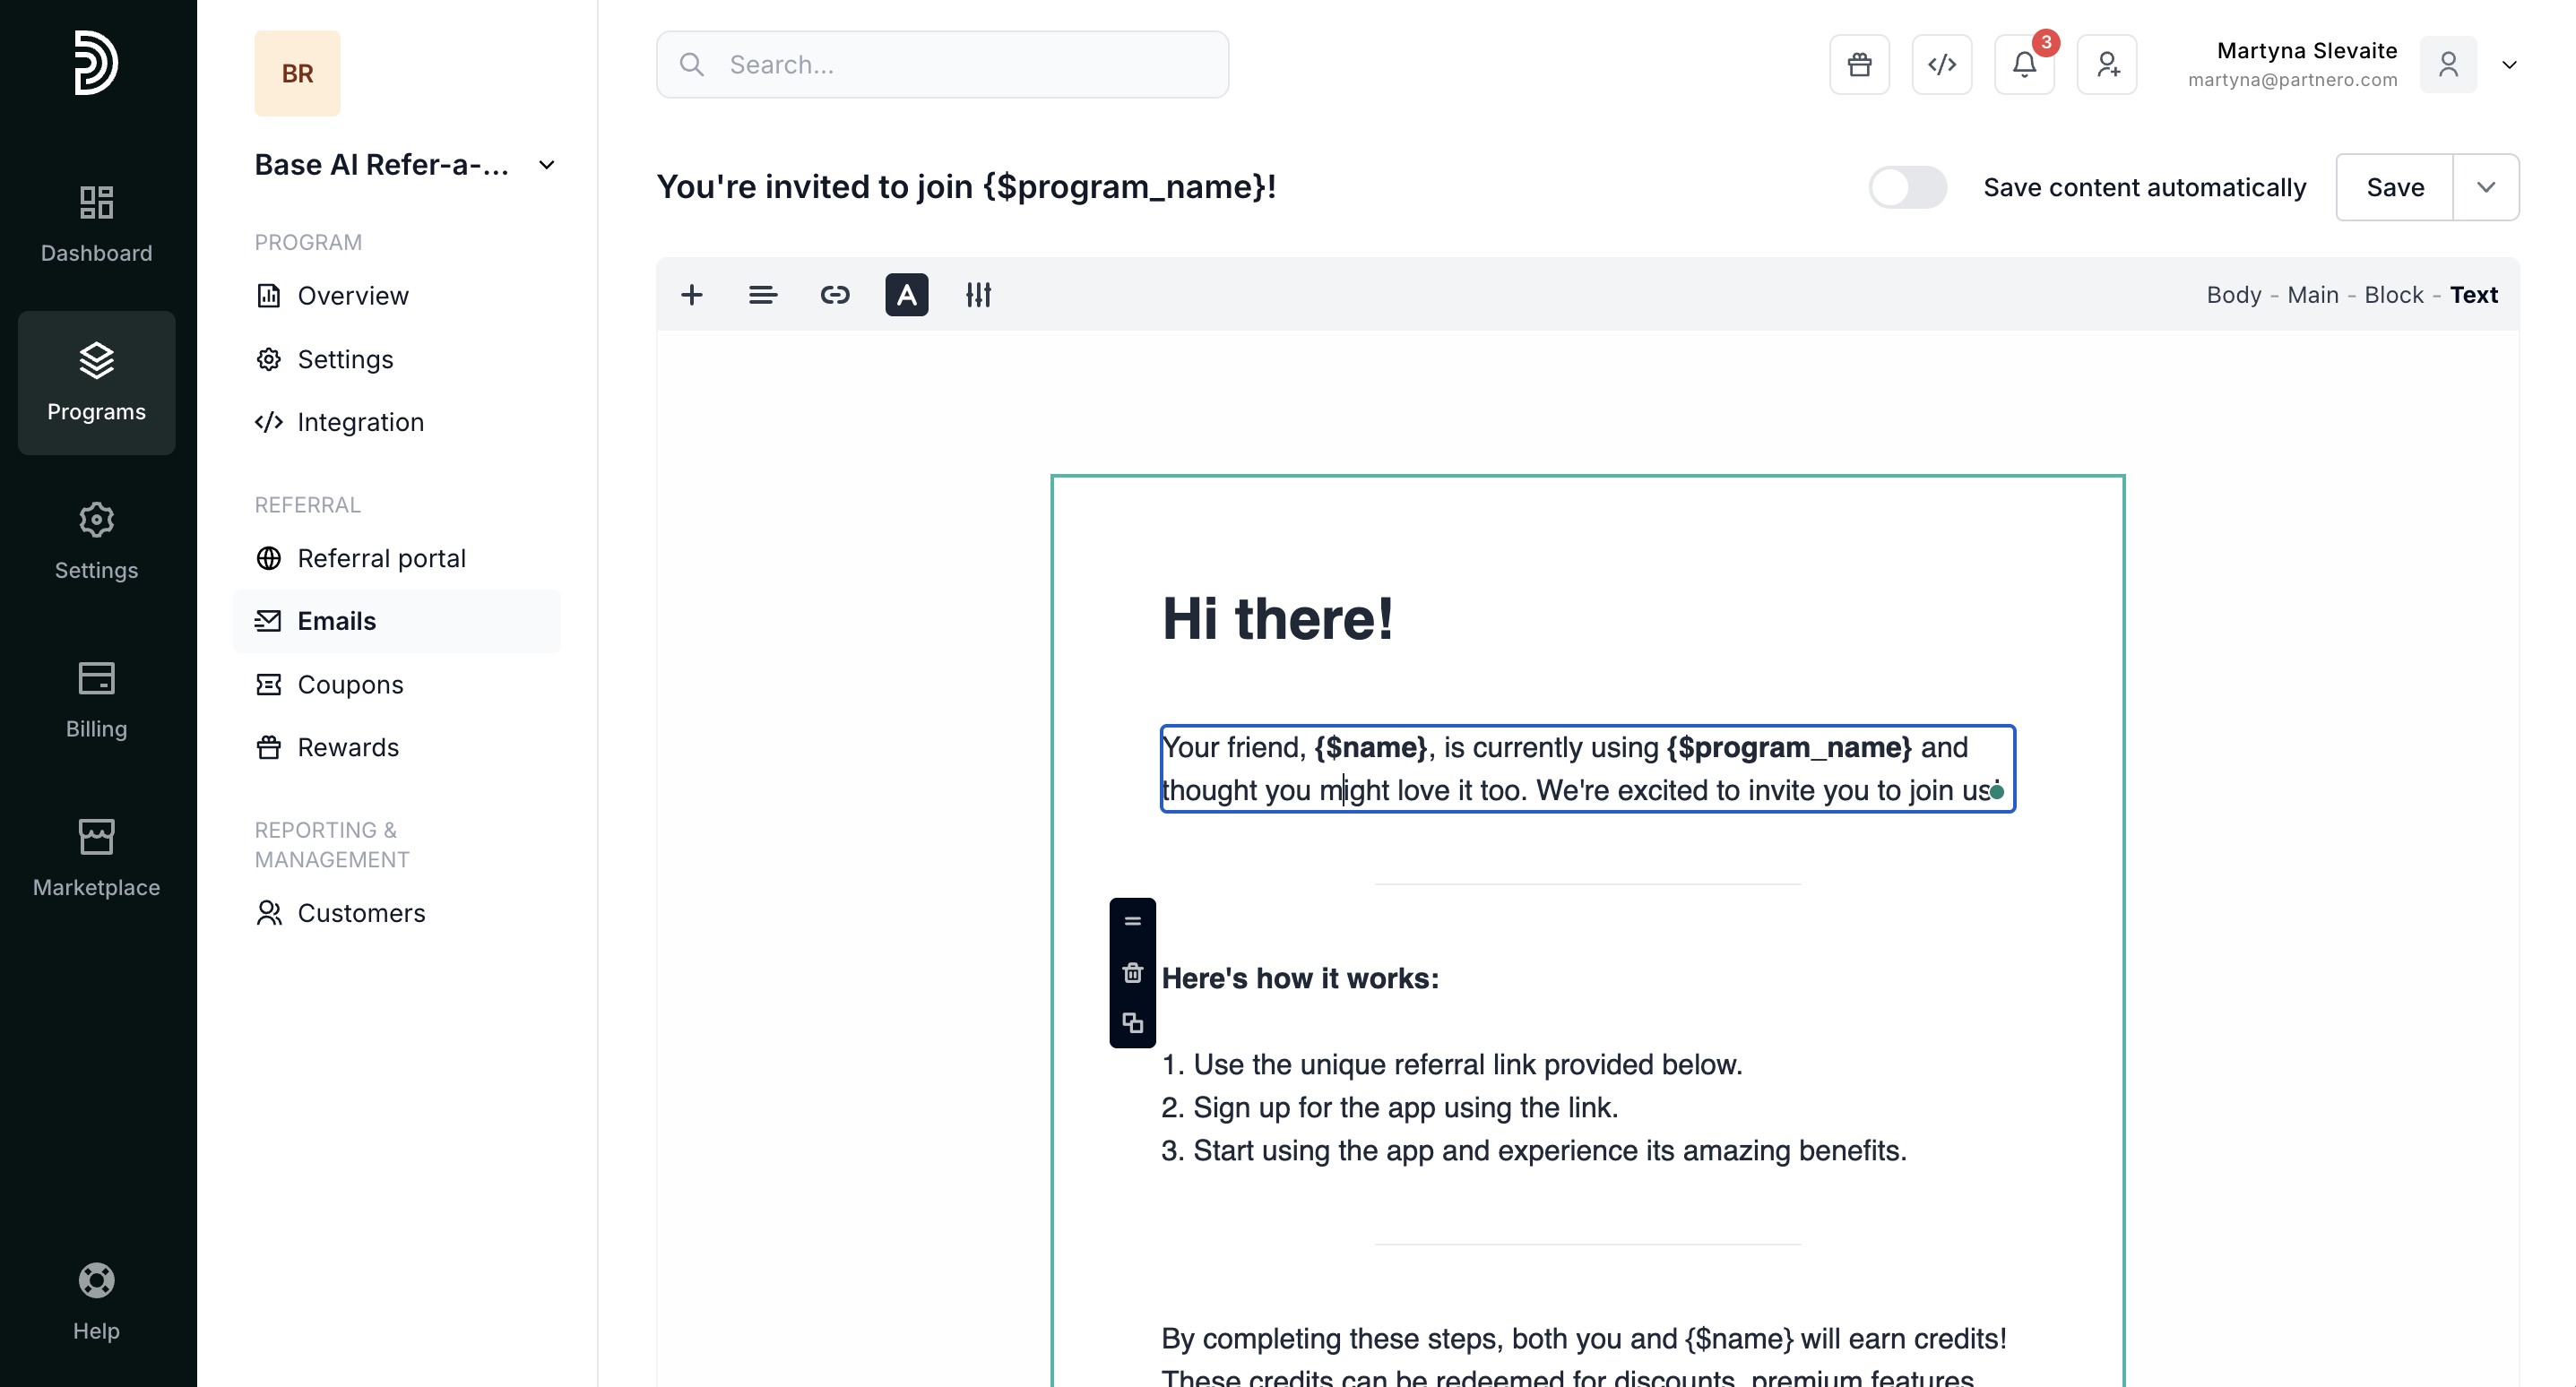Click the insert link toolbar icon

835,295
